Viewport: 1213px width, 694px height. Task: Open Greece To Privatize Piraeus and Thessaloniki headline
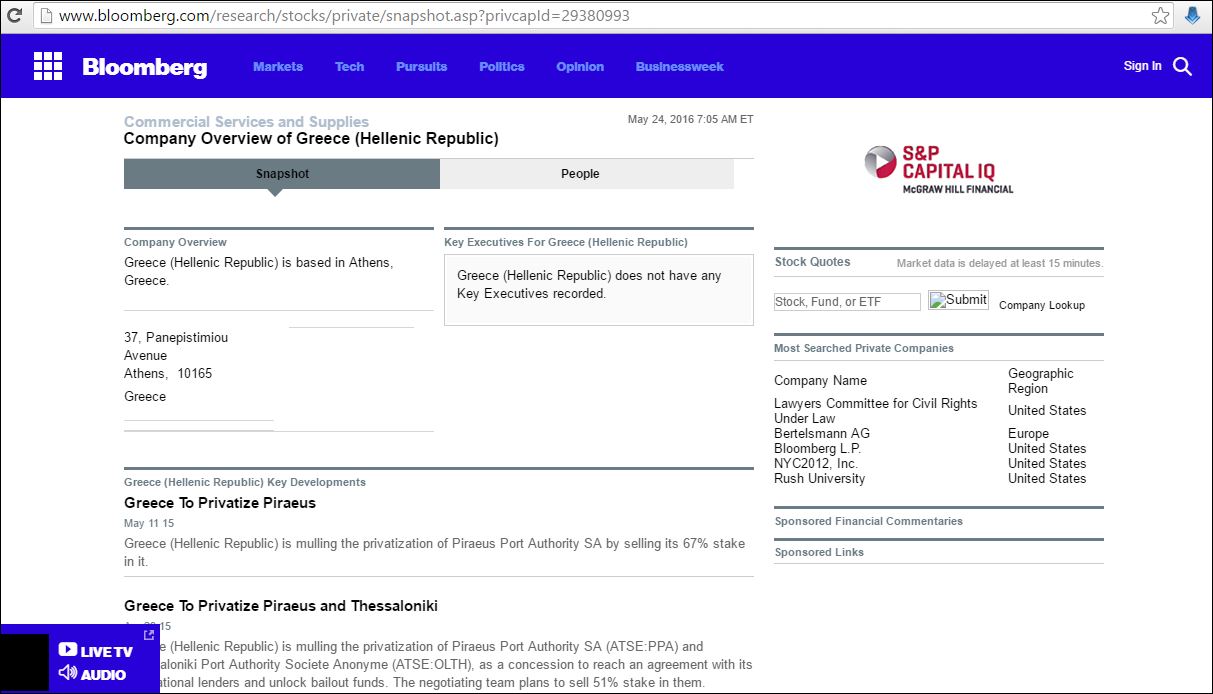281,606
